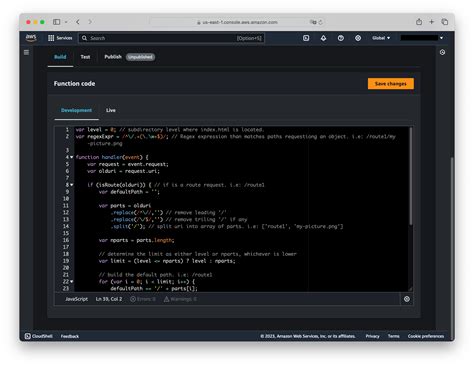Viewport: 474px width, 367px height.
Task: Toggle the Safari sidebar icon
Action: pos(56,22)
